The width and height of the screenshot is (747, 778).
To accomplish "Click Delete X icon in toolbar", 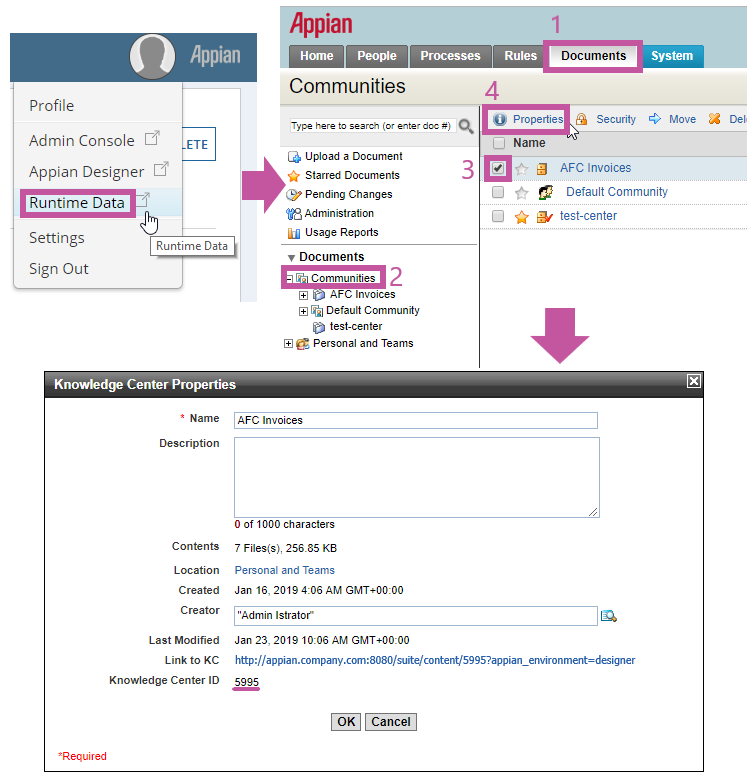I will click(x=714, y=119).
